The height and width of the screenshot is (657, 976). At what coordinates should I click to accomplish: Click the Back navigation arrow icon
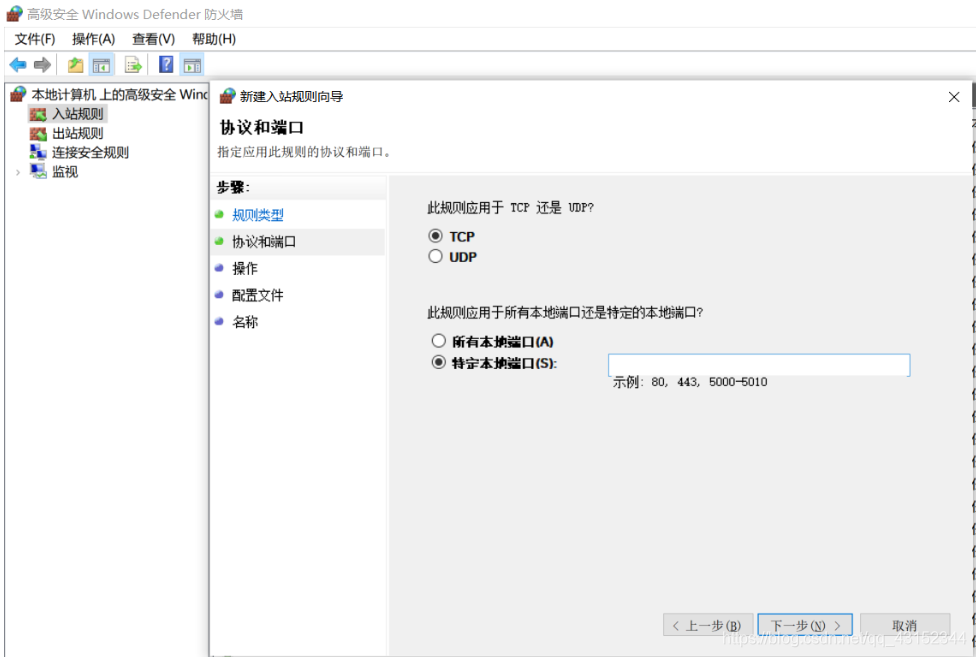pos(17,64)
